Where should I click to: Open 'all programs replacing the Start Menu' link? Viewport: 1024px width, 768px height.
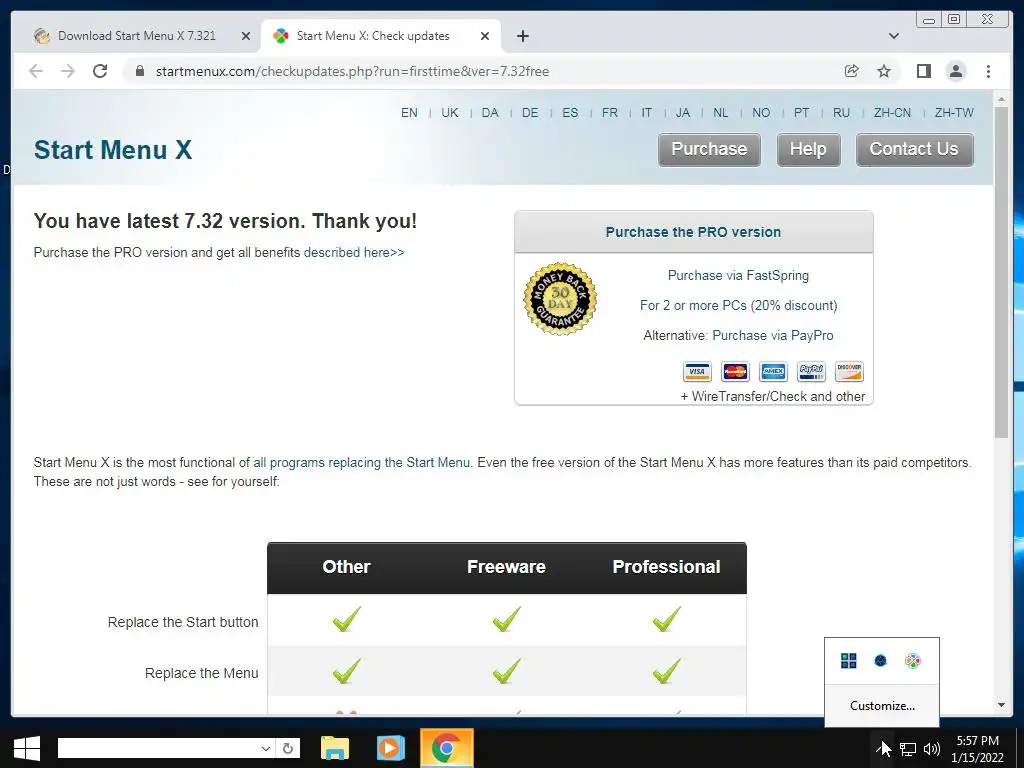362,463
